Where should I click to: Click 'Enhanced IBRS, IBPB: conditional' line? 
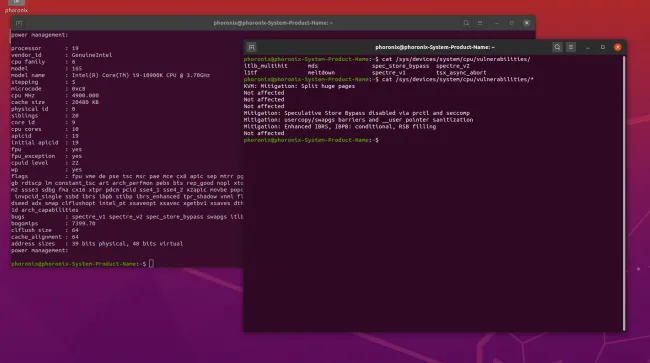point(340,126)
